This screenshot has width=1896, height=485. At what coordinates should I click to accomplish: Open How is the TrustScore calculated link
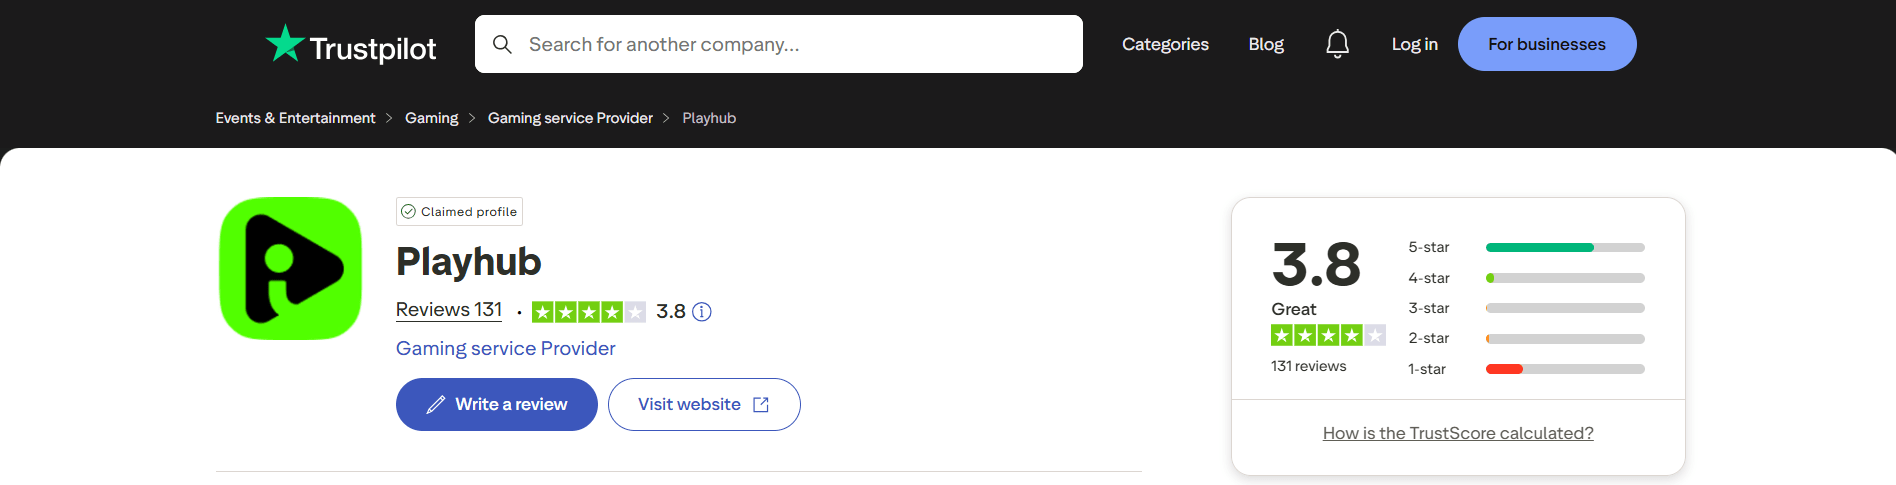point(1458,433)
